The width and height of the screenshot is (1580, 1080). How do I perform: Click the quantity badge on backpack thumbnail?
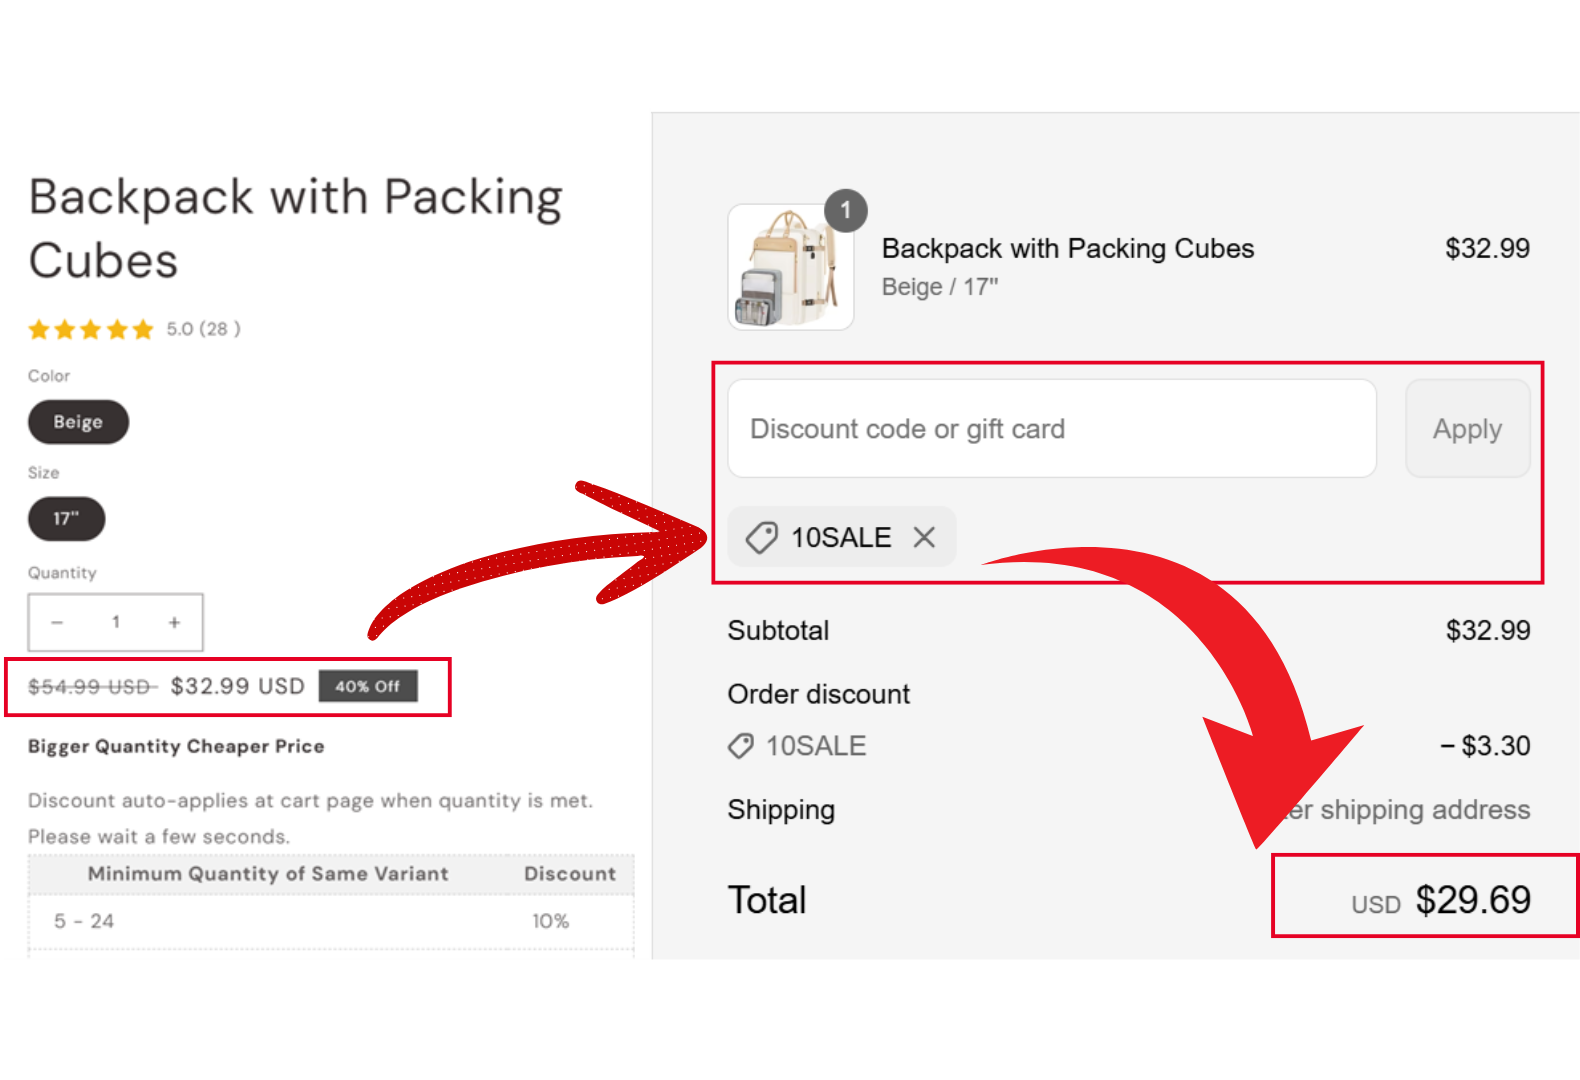[846, 210]
